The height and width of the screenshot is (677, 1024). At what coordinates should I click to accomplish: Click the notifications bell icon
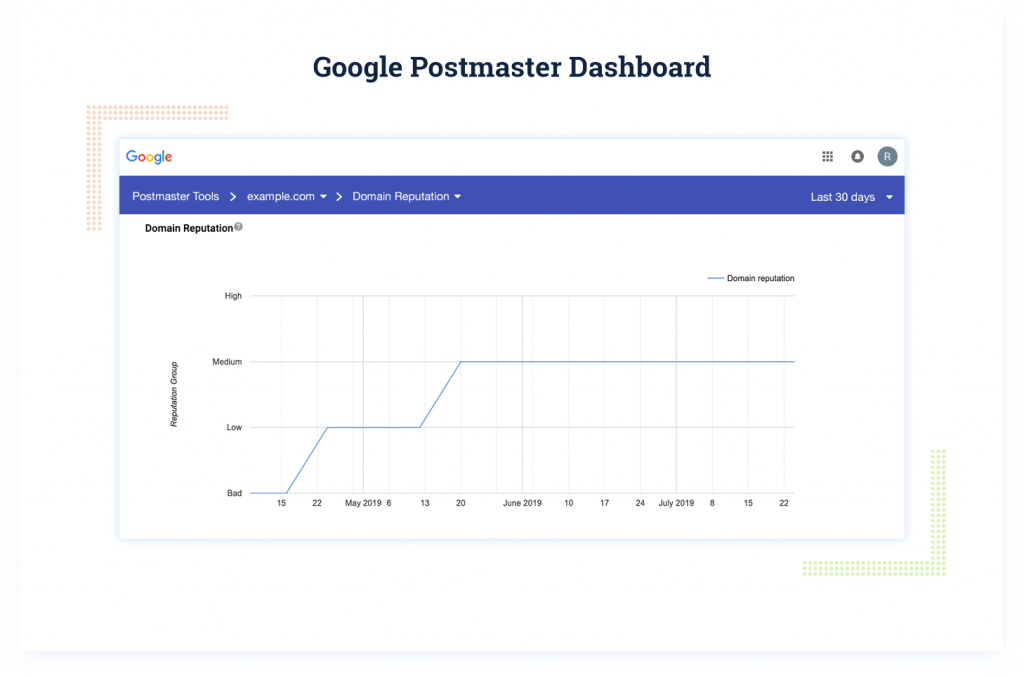point(857,157)
